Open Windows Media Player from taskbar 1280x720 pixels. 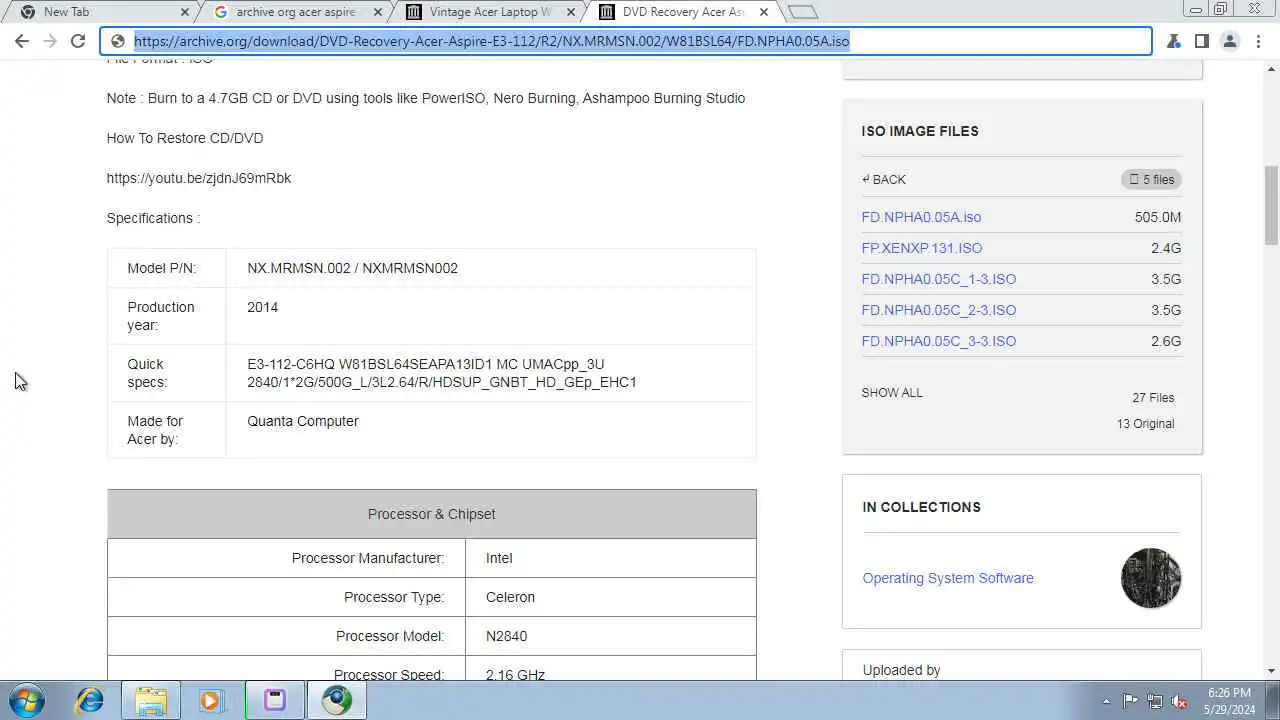point(211,700)
